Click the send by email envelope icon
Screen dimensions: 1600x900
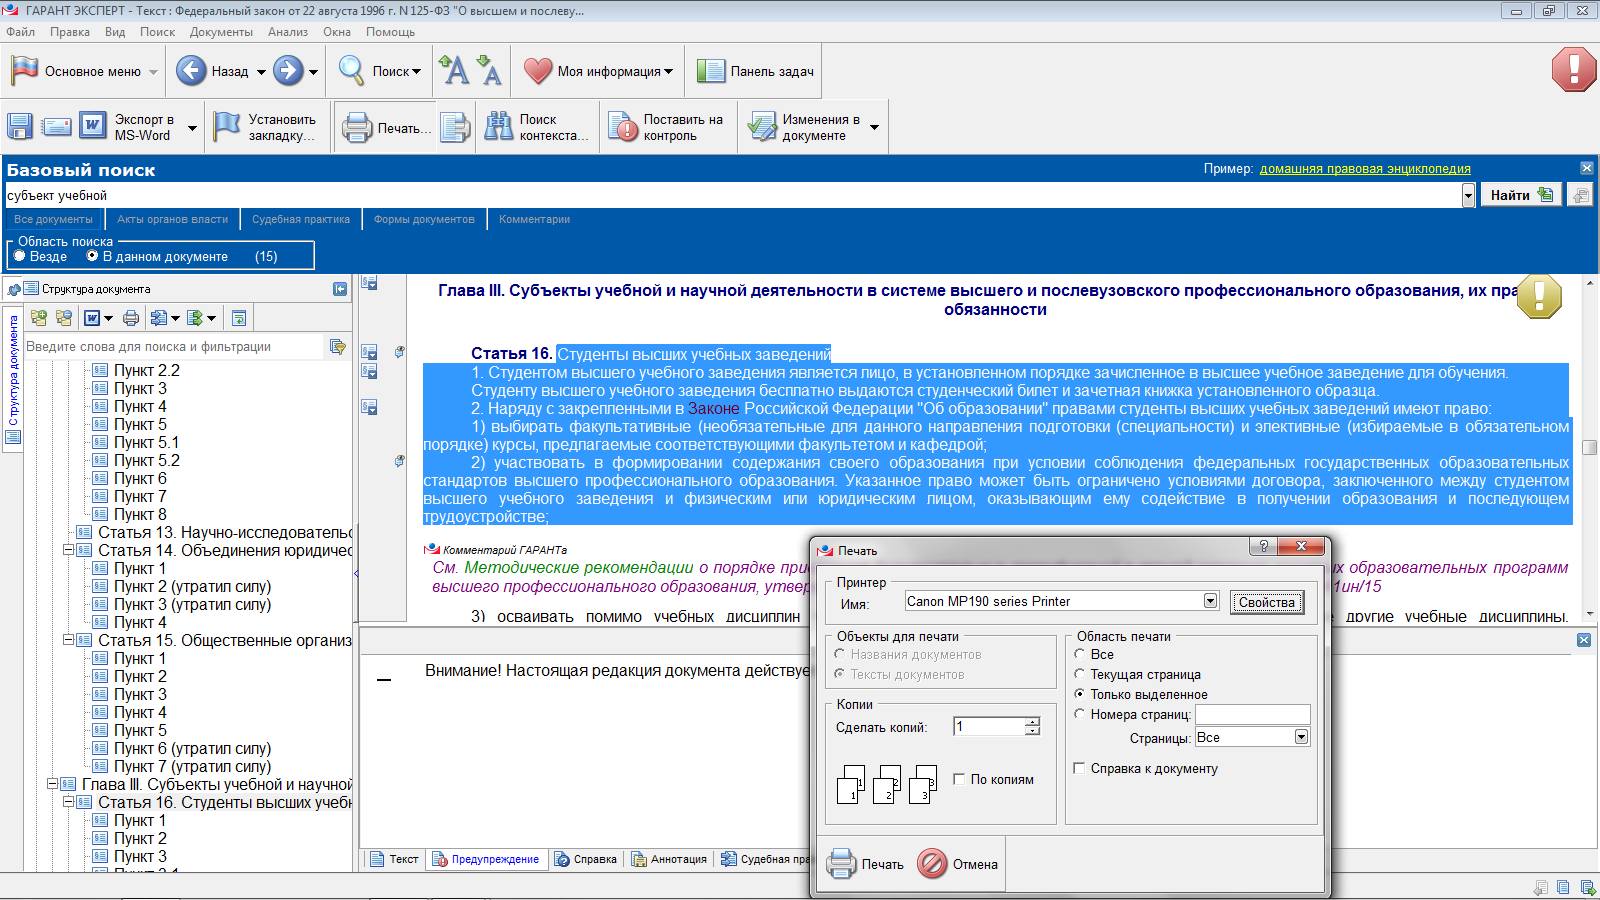[57, 127]
